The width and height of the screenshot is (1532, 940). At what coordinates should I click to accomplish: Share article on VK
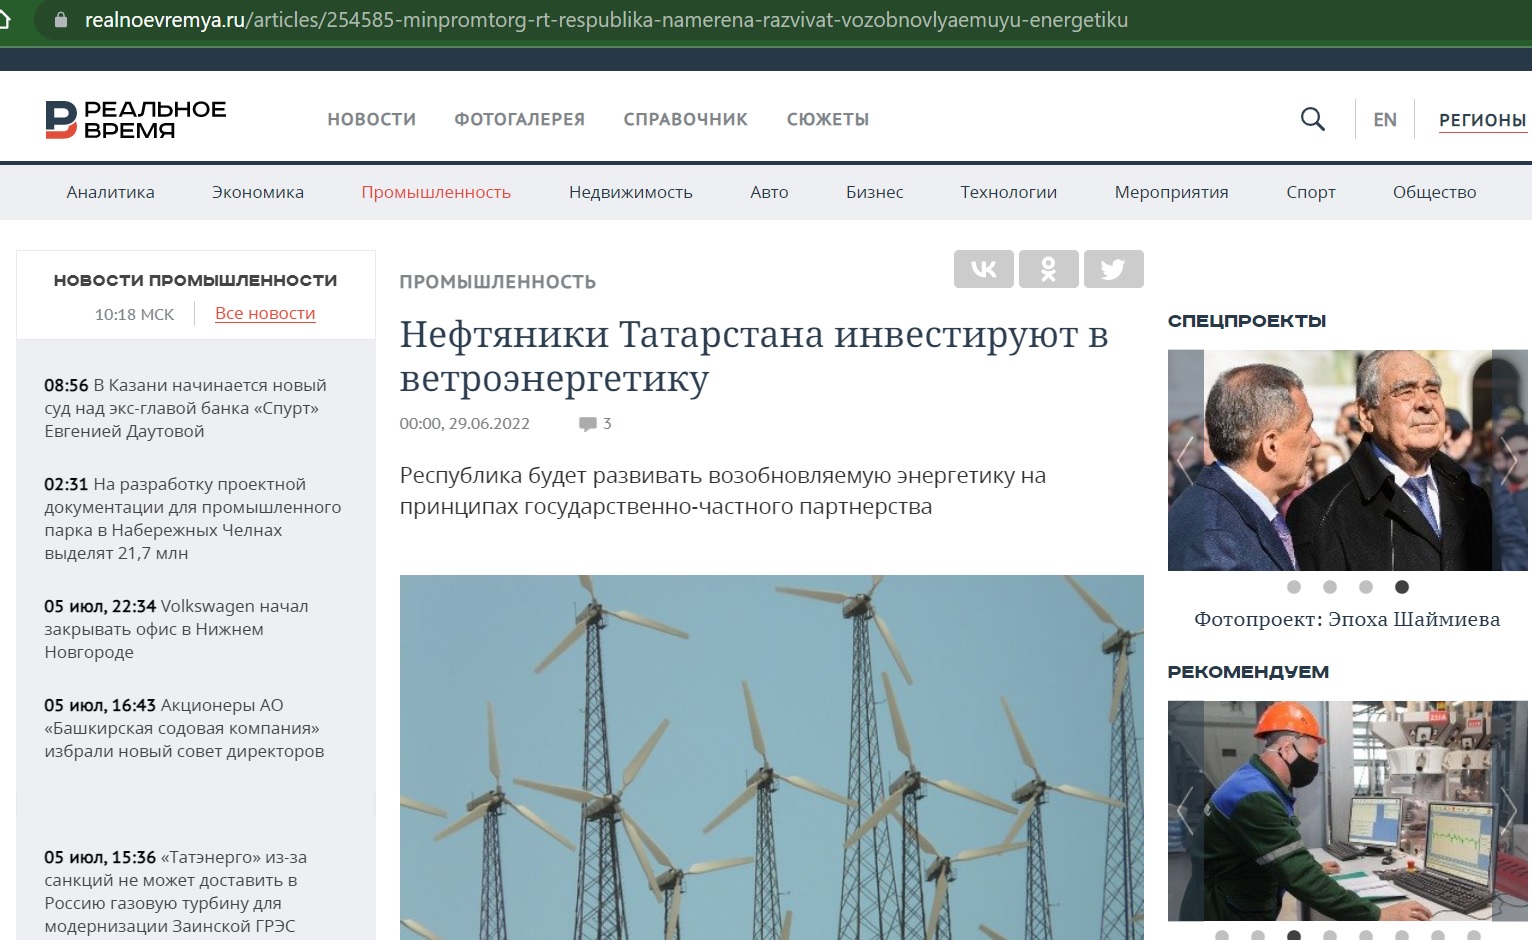pyautogui.click(x=984, y=269)
